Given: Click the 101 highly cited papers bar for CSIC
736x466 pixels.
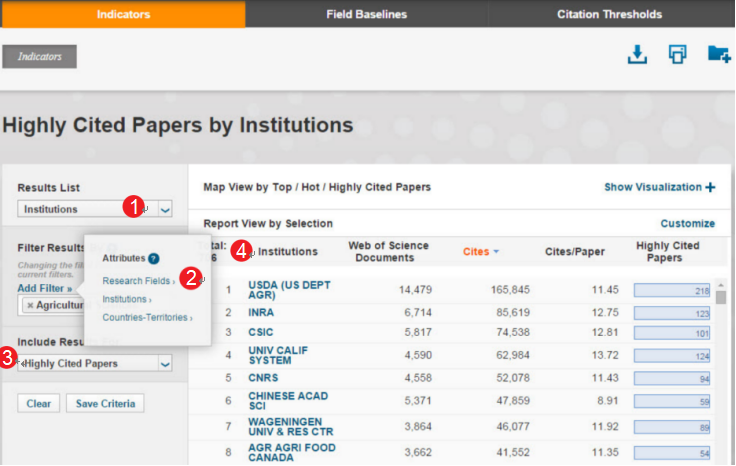Looking at the screenshot, I should [x=672, y=333].
